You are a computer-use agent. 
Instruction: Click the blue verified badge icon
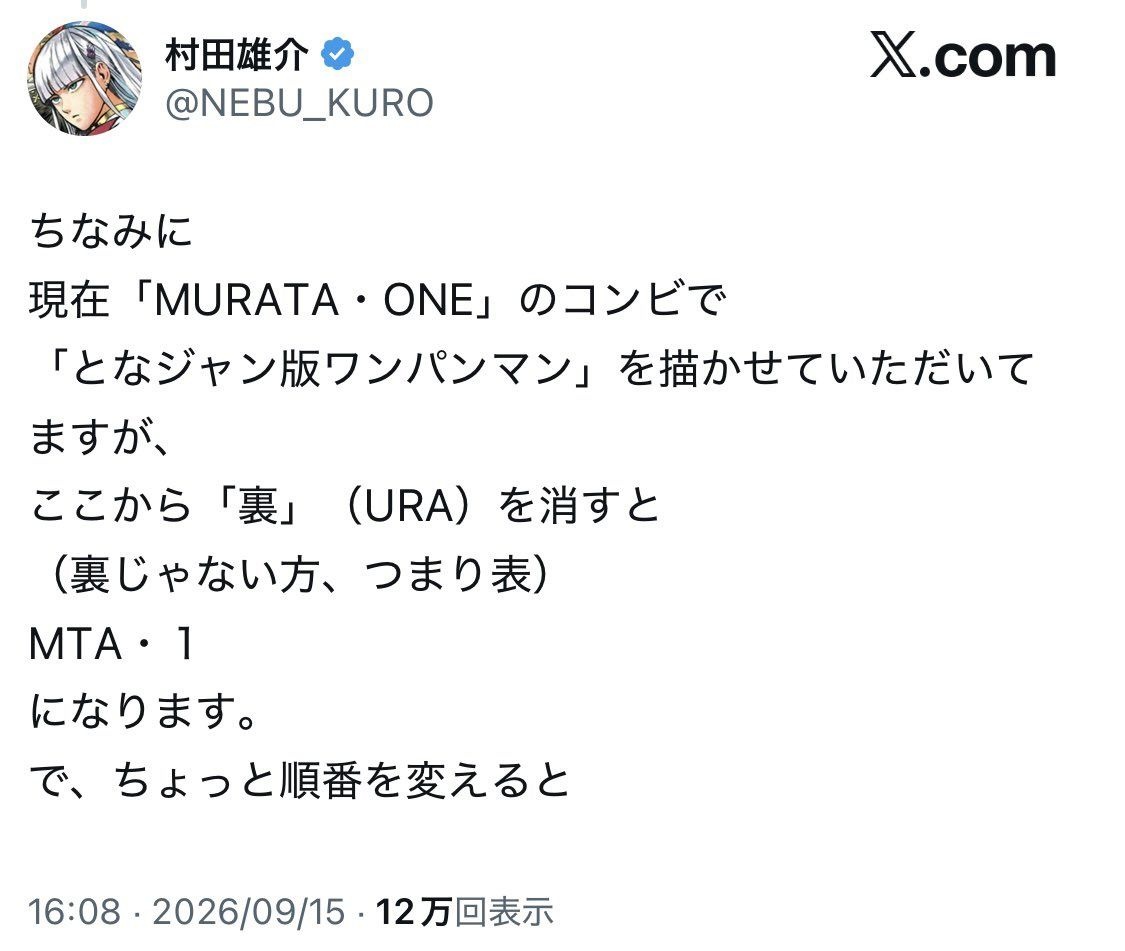[337, 54]
